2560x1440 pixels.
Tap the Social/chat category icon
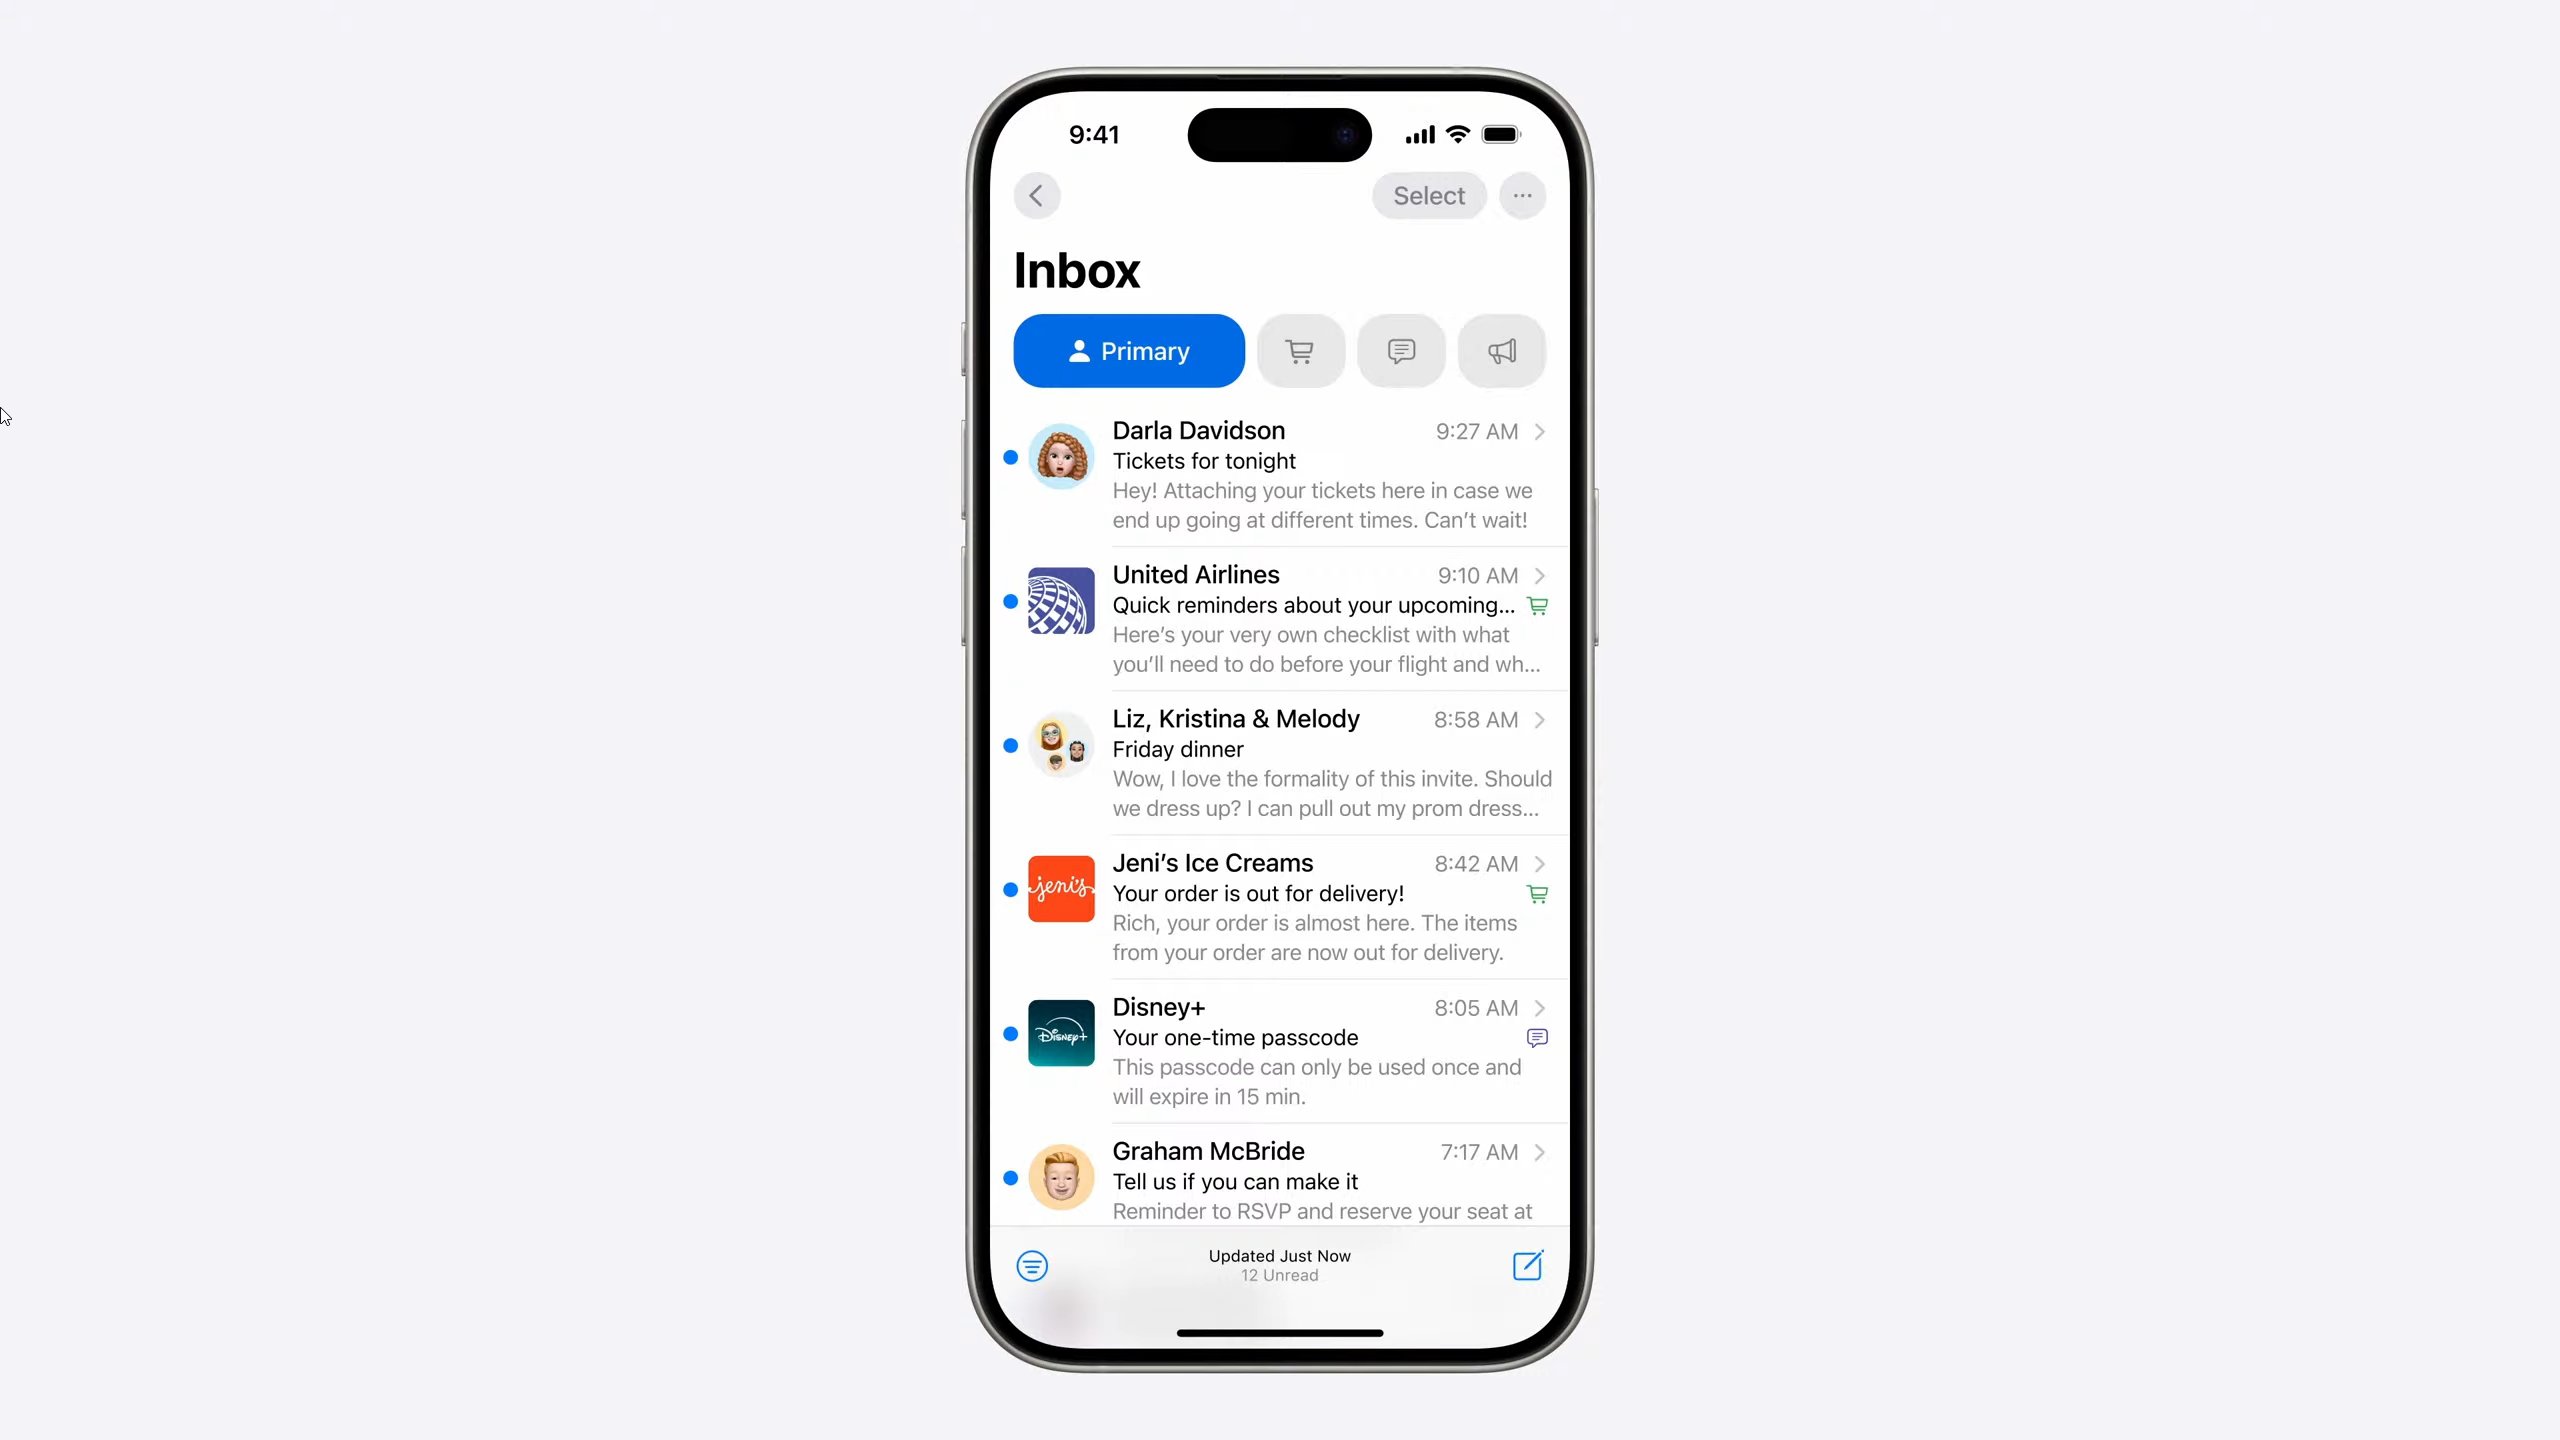1401,350
